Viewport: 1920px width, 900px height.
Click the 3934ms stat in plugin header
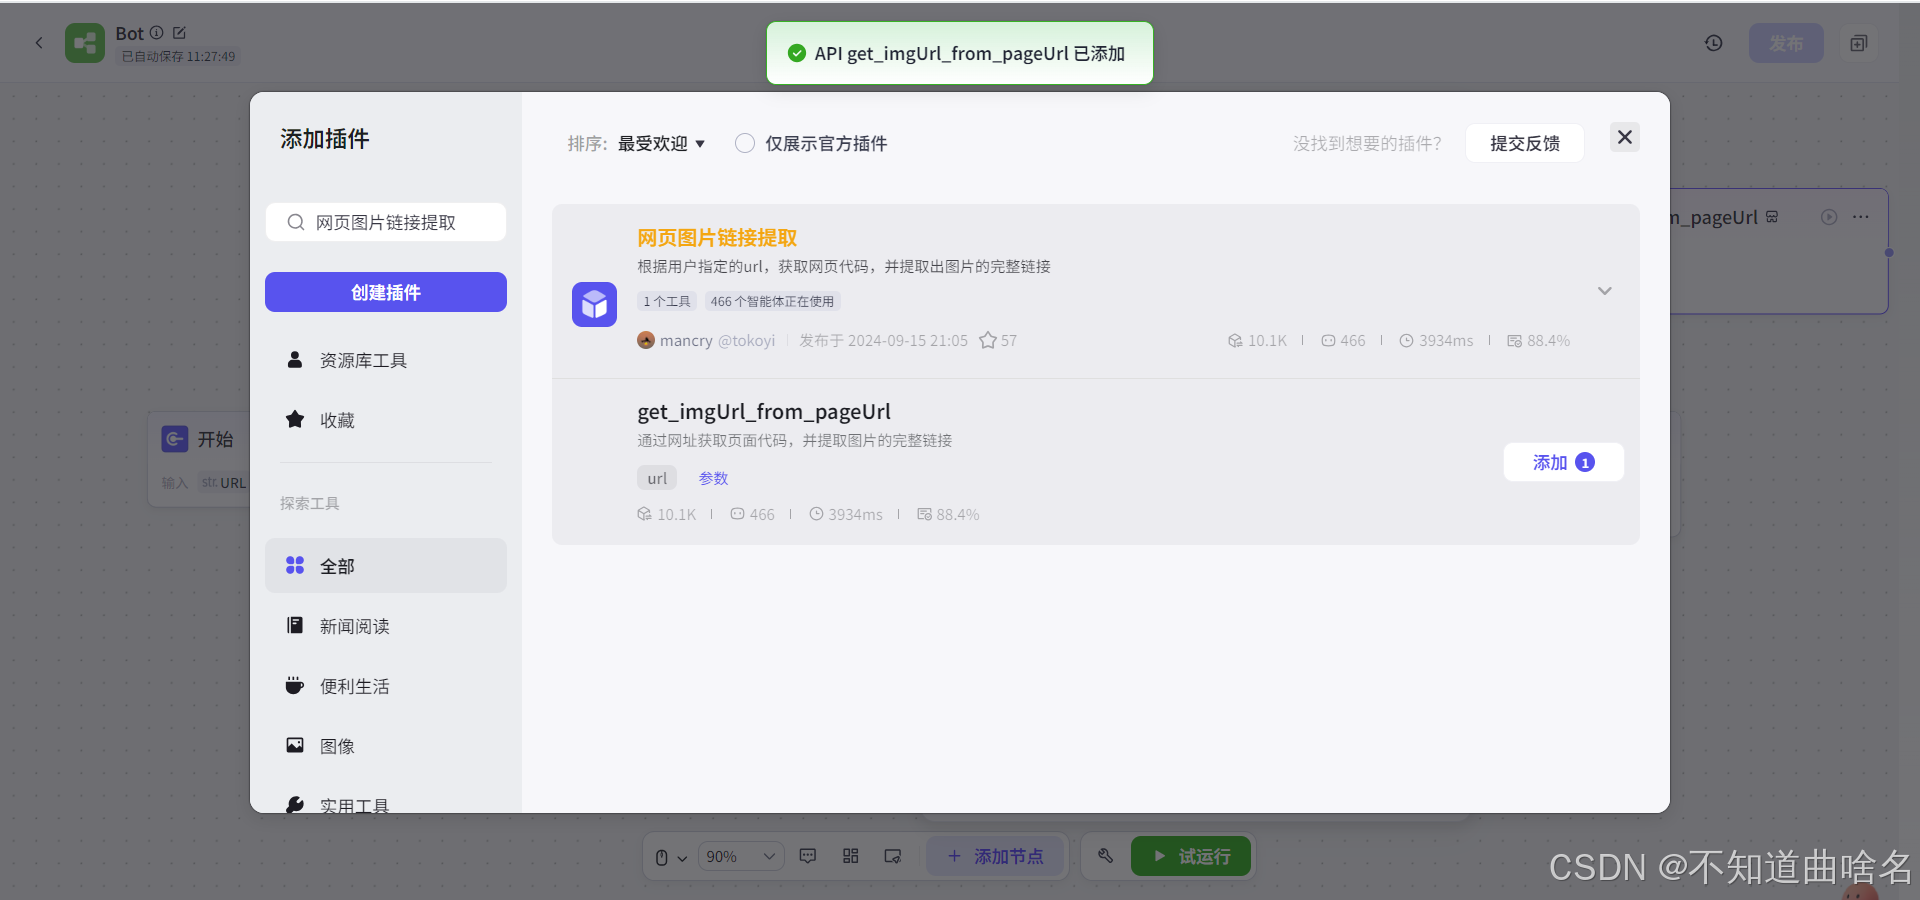pyautogui.click(x=1436, y=340)
